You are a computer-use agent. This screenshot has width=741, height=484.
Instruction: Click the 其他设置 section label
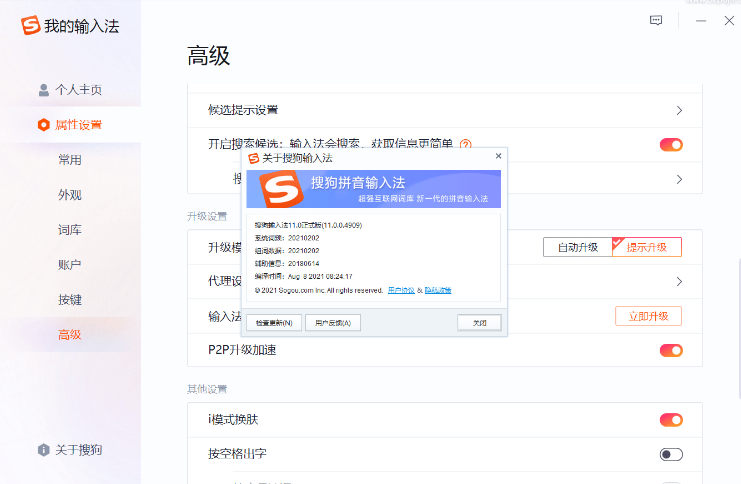(207, 389)
